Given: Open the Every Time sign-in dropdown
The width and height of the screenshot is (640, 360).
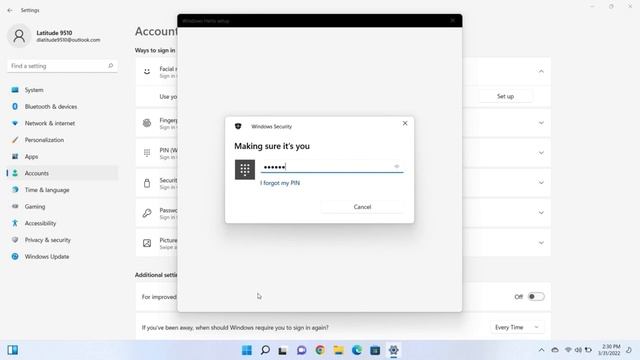Looking at the screenshot, I should [517, 327].
